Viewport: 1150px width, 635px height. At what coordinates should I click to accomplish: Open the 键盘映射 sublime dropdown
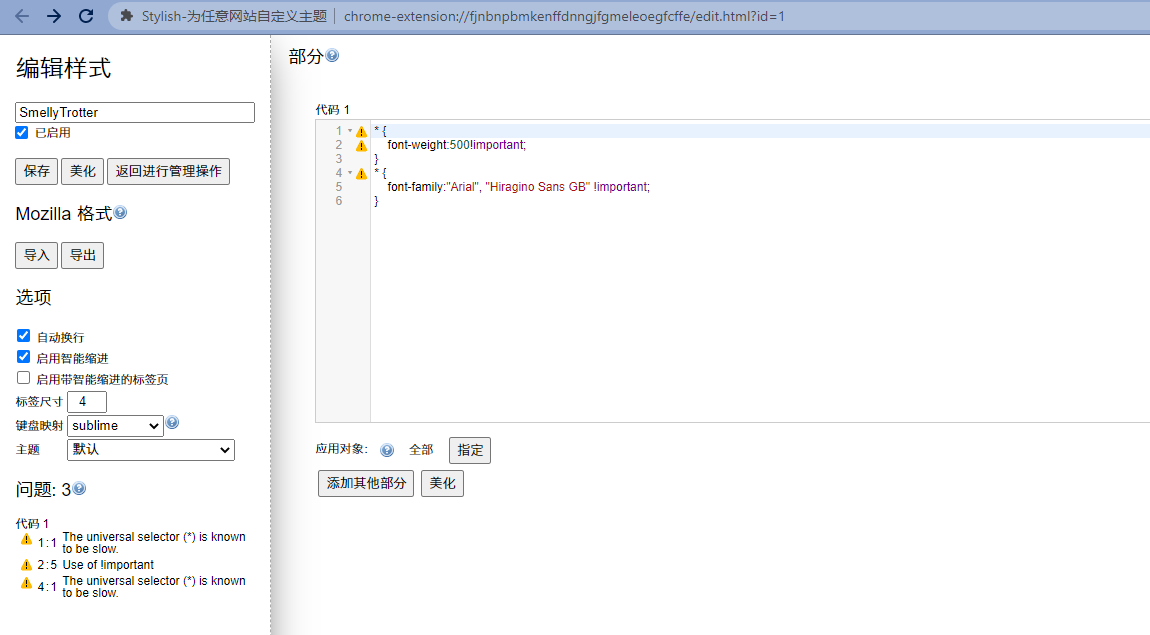point(115,426)
